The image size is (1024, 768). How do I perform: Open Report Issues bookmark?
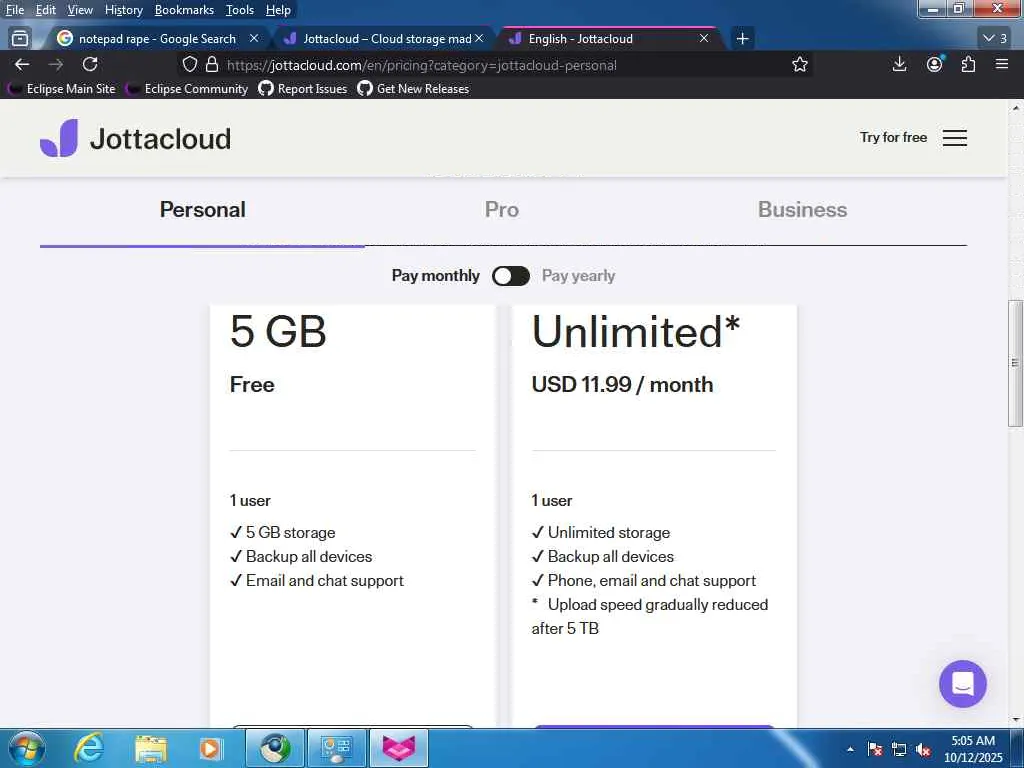click(303, 89)
